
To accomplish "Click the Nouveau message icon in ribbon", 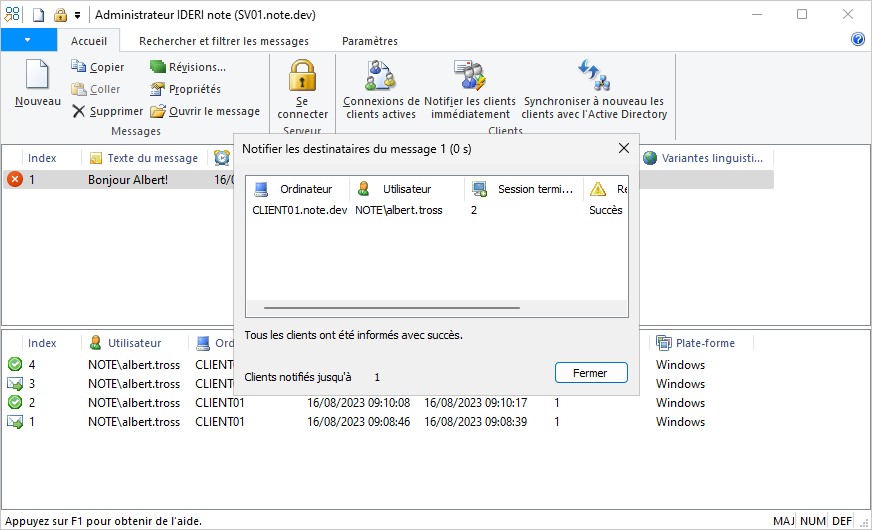I will click(37, 75).
